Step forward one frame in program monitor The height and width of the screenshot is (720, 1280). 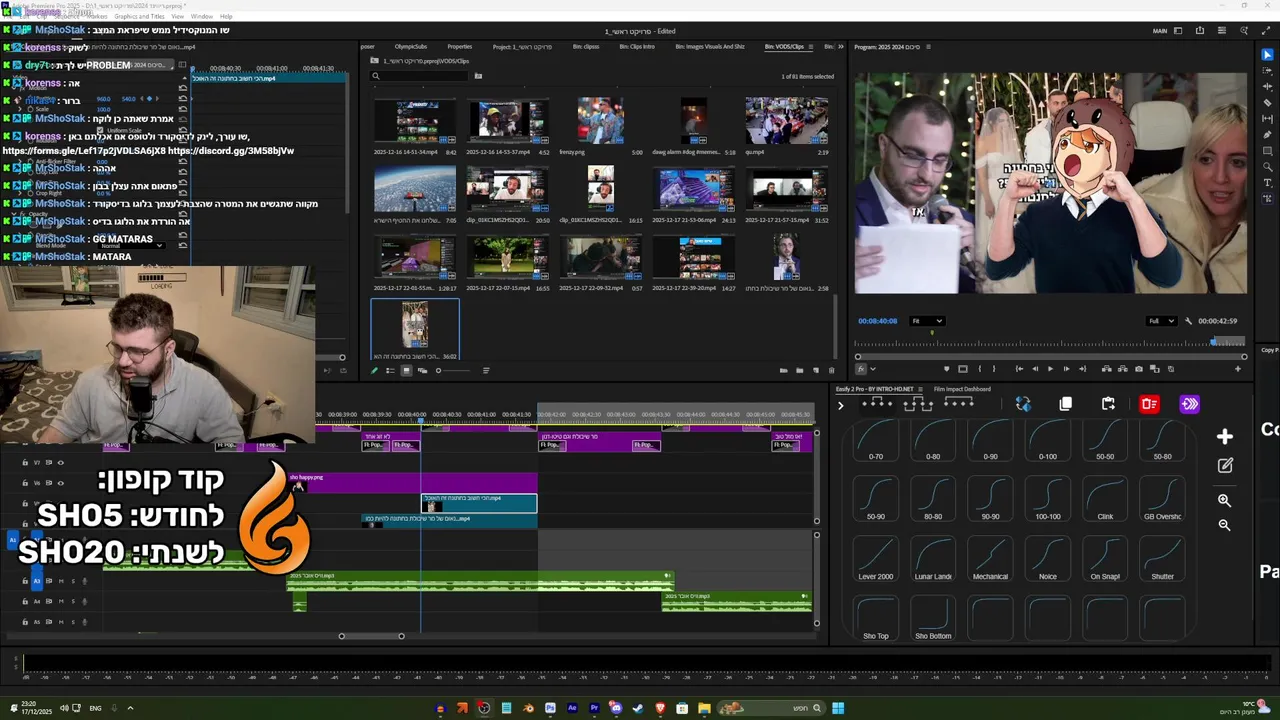point(1066,369)
